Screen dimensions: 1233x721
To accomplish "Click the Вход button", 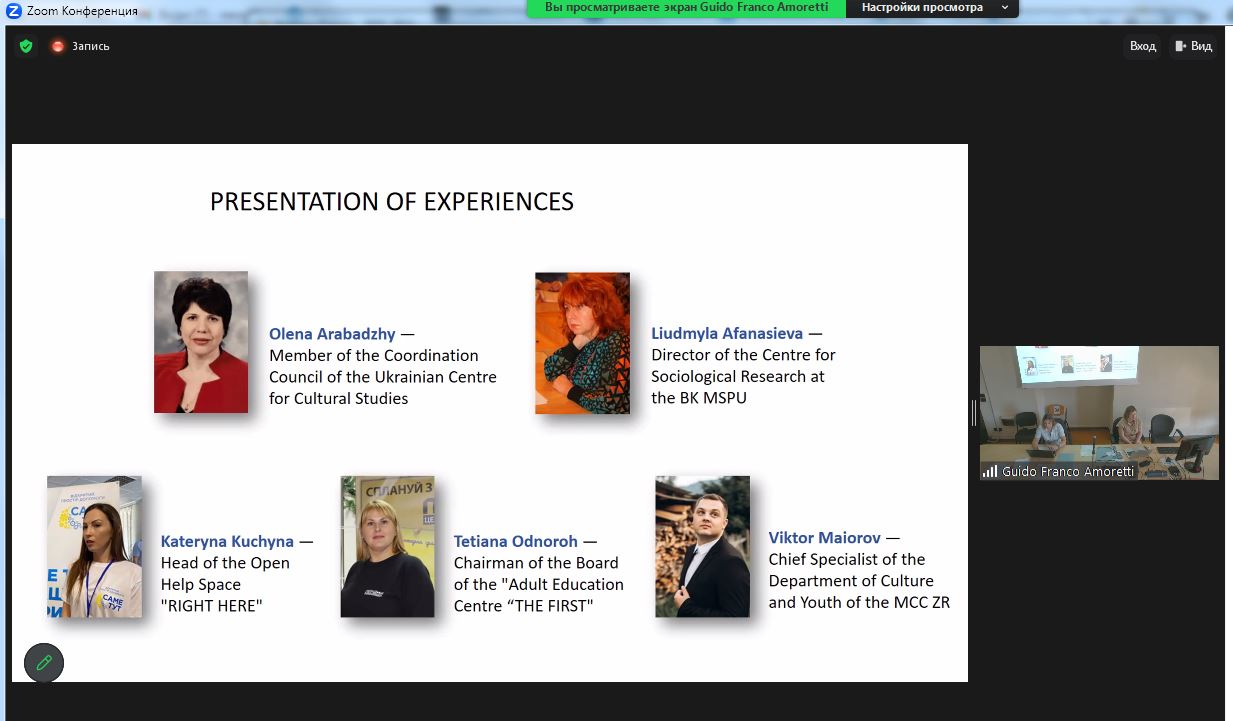I will [x=1142, y=46].
